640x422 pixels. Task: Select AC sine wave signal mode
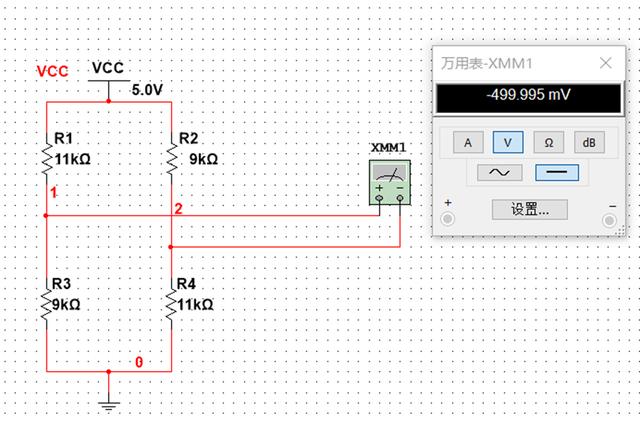click(x=500, y=172)
